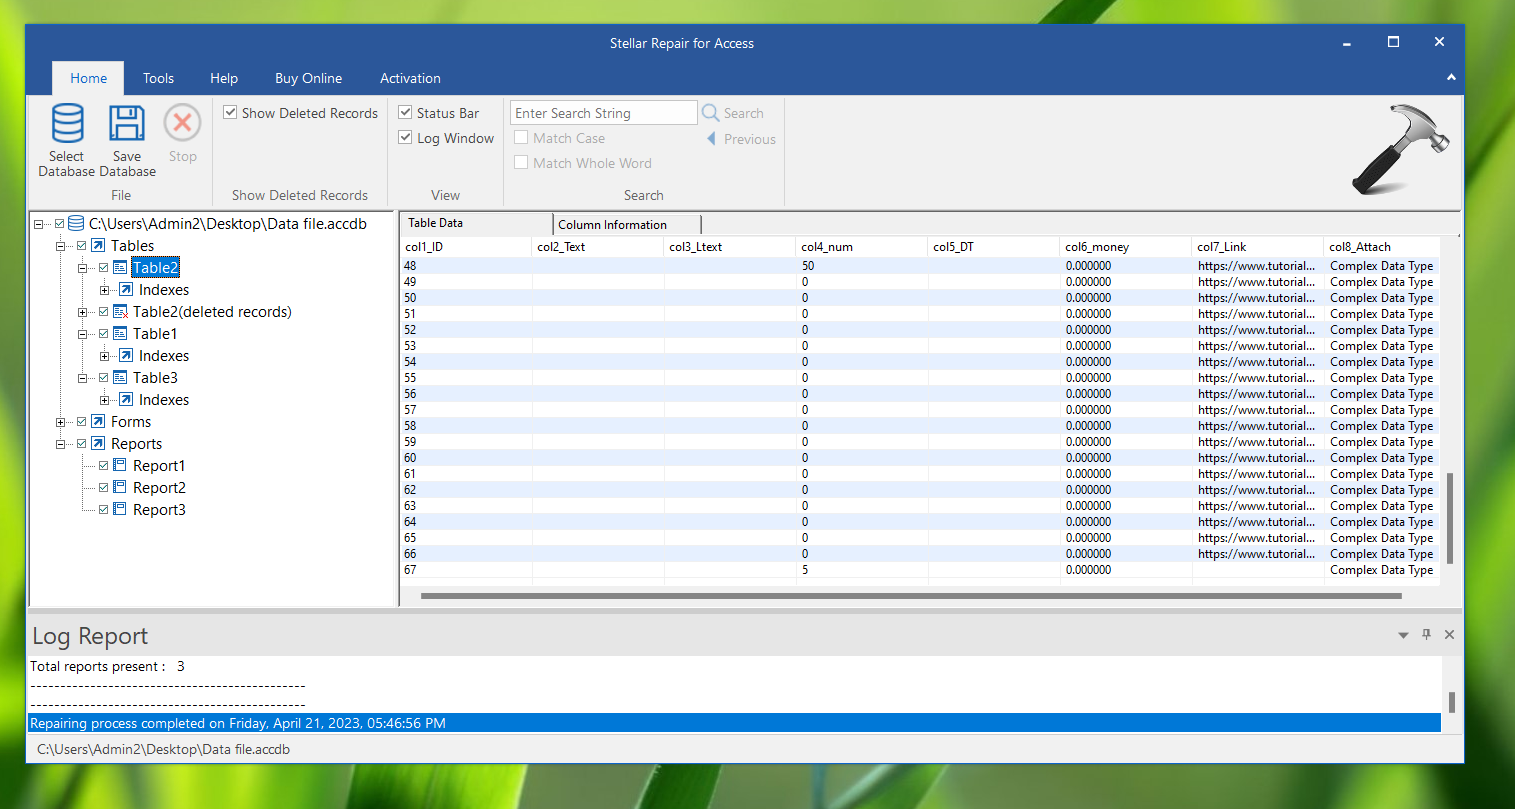
Task: Click the red Stop icon
Action: [182, 124]
